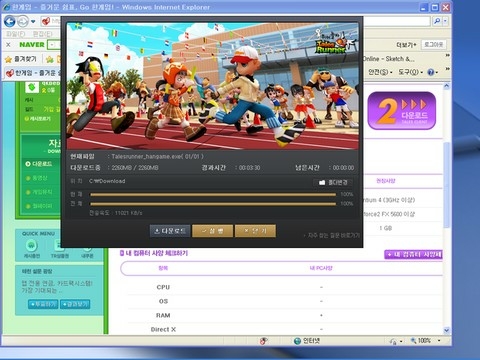
Task: Click the page vertical scrollbar down arrow
Action: 447,330
